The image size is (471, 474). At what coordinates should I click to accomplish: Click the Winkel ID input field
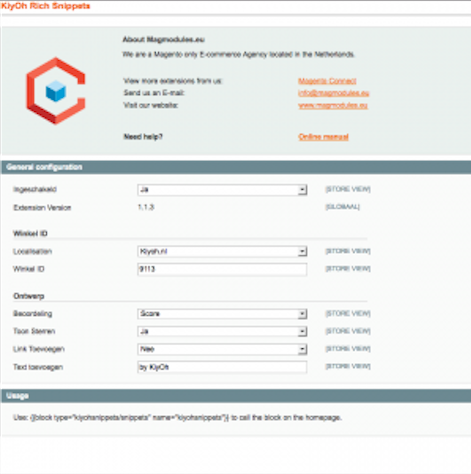coord(222,269)
